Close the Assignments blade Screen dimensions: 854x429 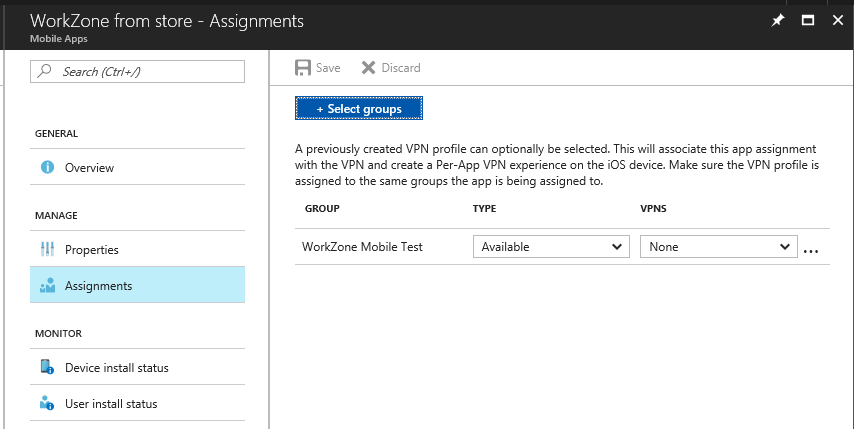pos(838,21)
